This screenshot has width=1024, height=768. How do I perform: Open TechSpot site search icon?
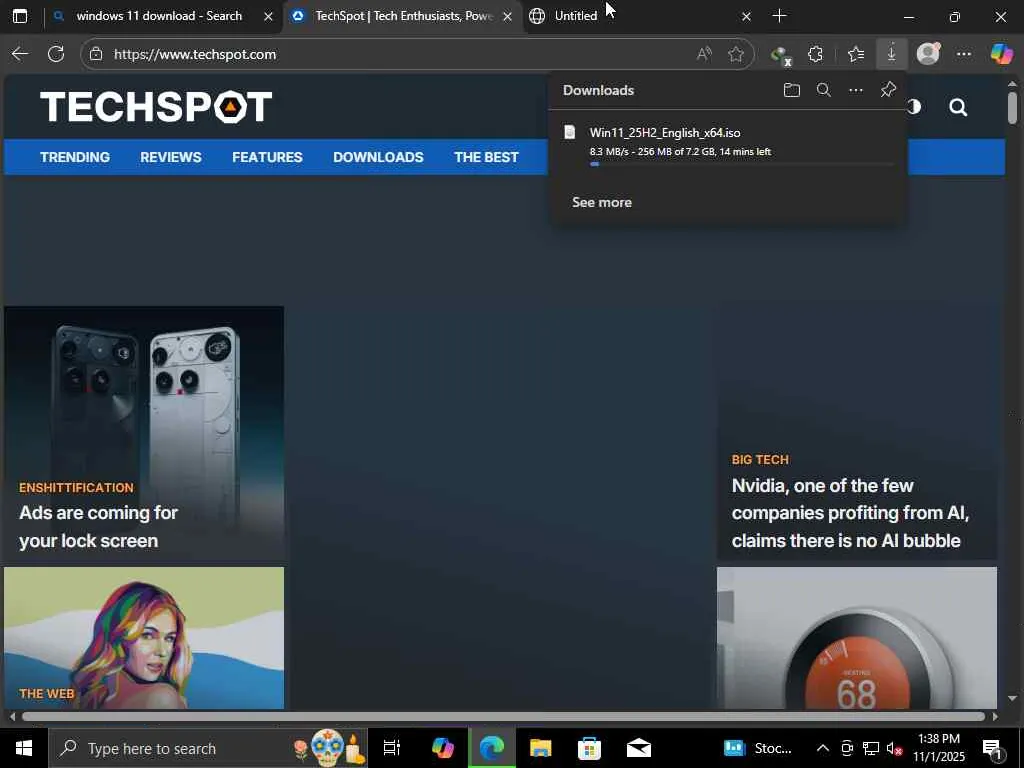coord(958,107)
